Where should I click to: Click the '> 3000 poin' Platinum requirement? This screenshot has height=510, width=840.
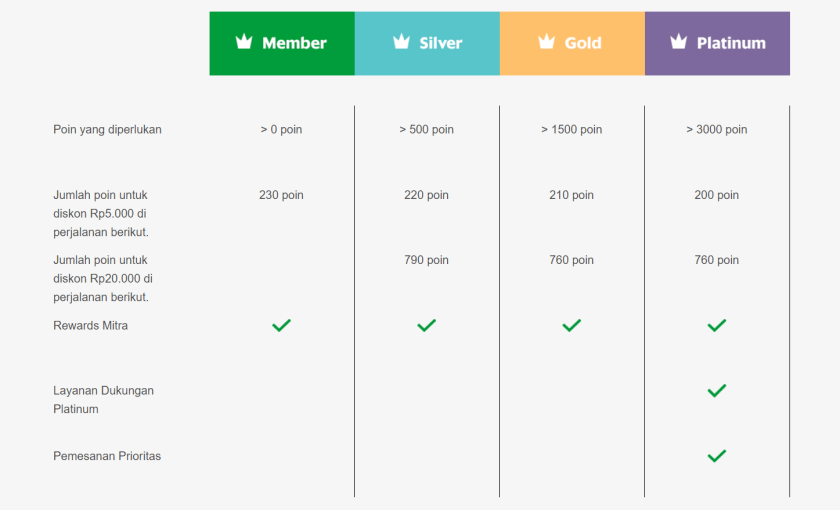click(x=717, y=129)
